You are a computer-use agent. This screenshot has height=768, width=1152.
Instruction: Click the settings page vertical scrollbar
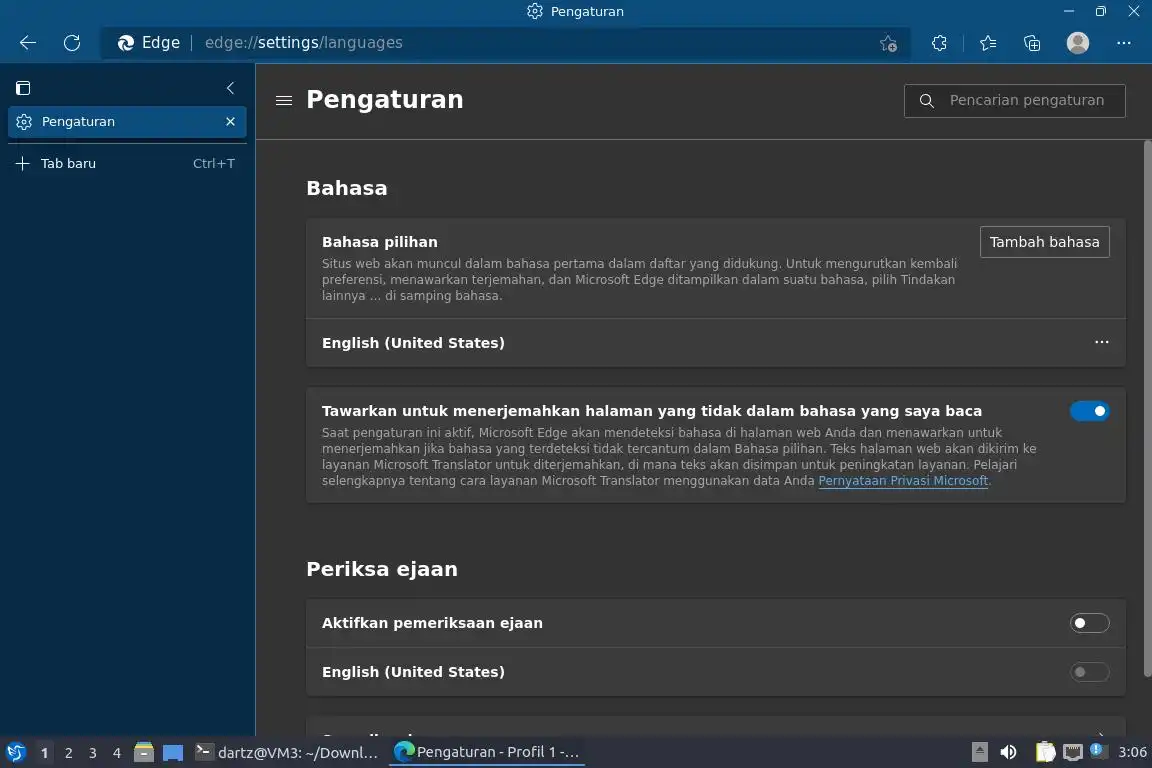tap(1147, 409)
